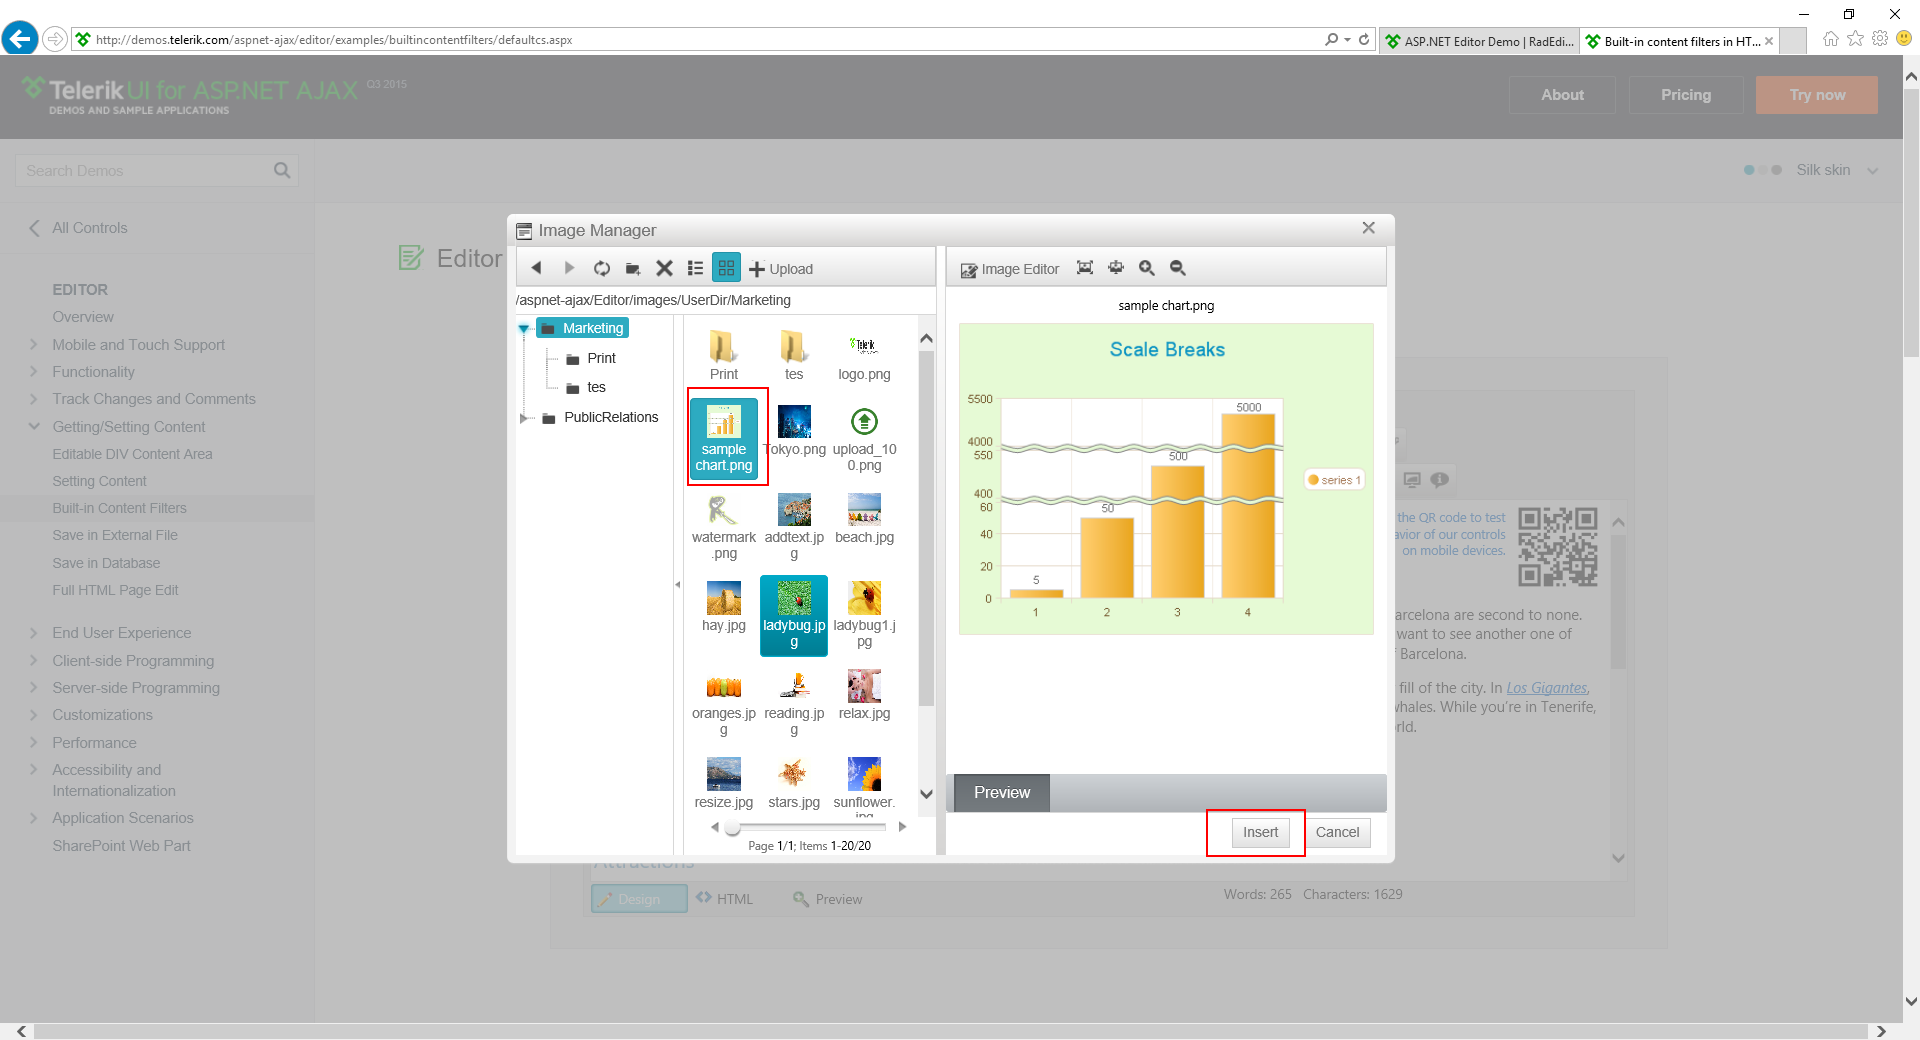Click the Preview tab in Image Manager

[1001, 793]
